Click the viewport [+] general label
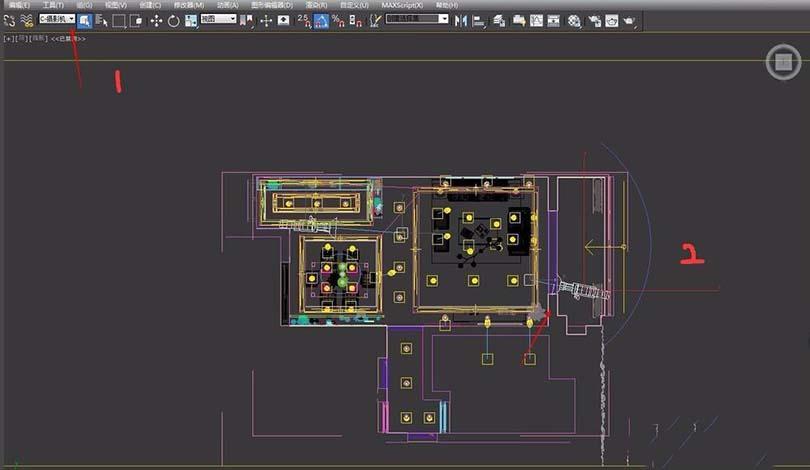810x470 pixels. 8,39
